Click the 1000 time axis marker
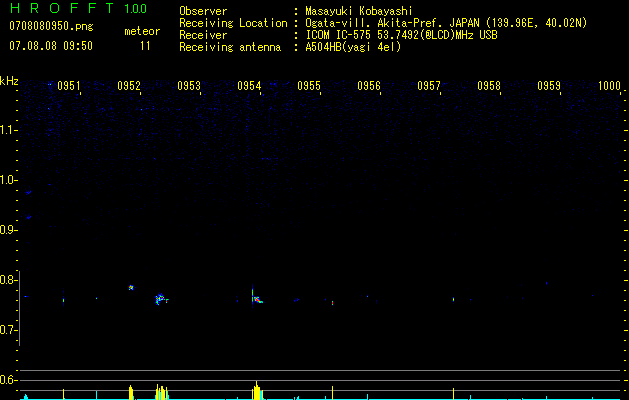The width and height of the screenshot is (629, 400). coord(609,86)
